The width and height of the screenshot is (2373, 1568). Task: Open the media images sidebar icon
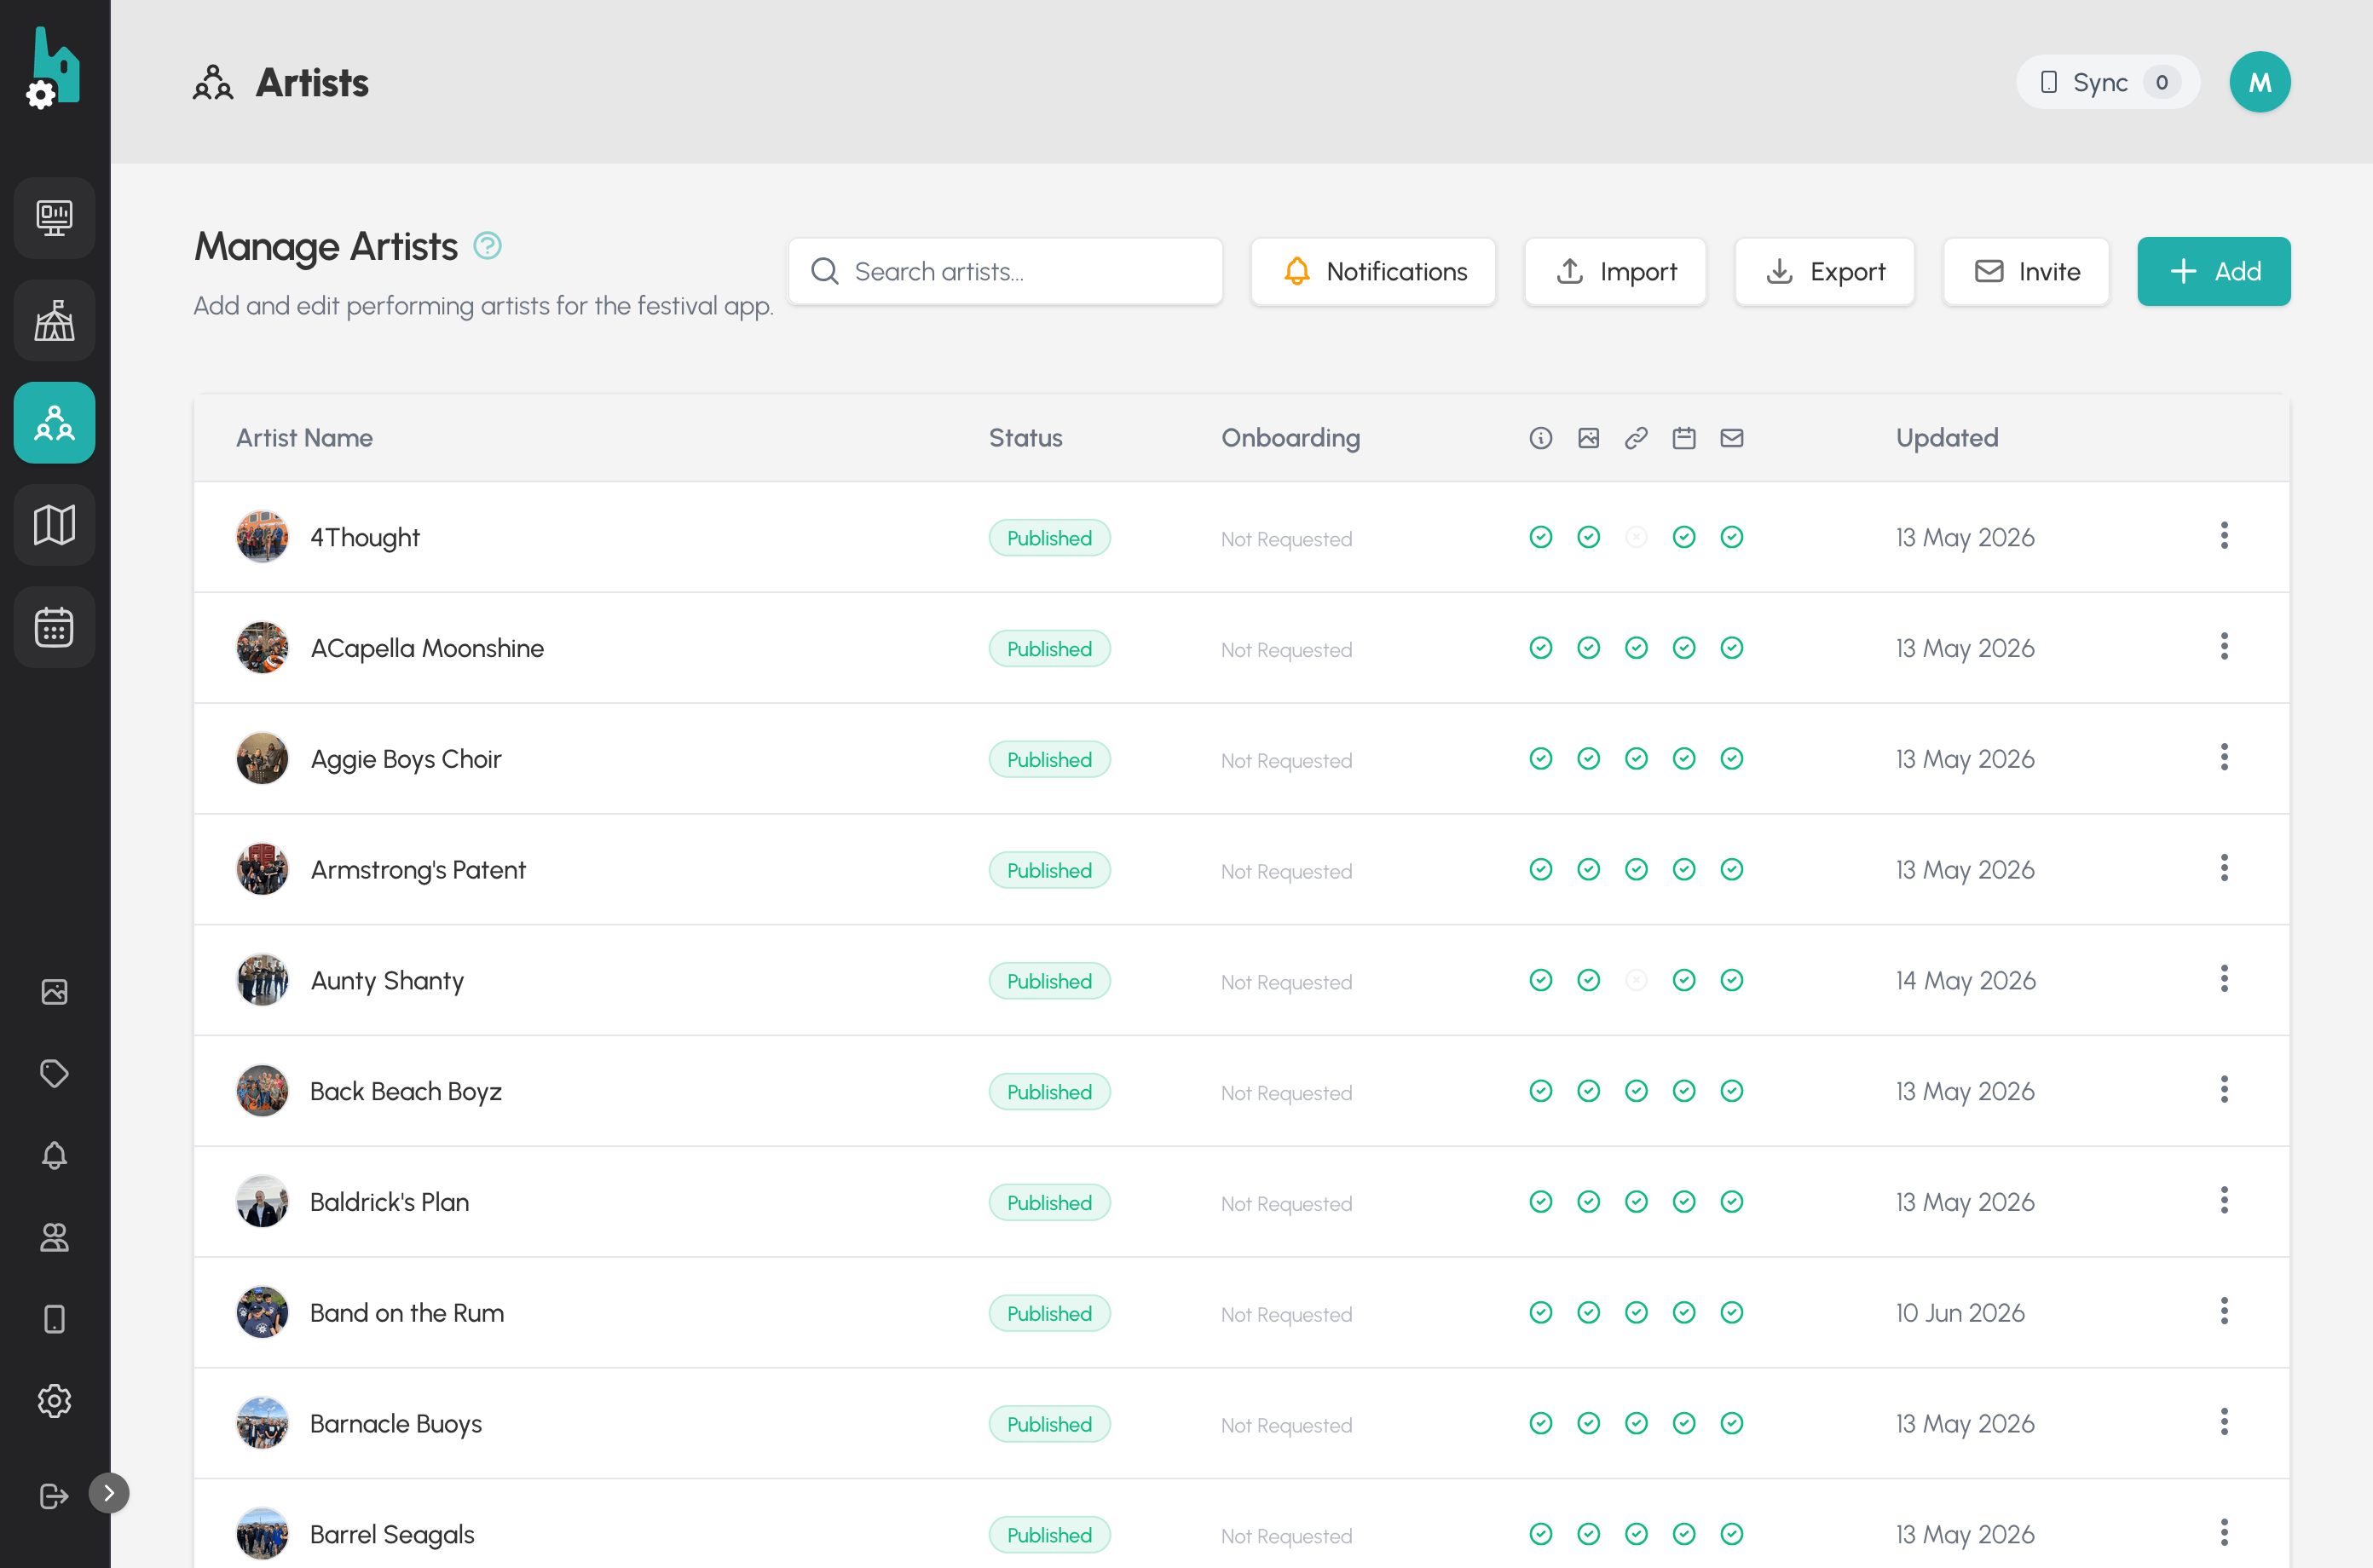point(54,991)
